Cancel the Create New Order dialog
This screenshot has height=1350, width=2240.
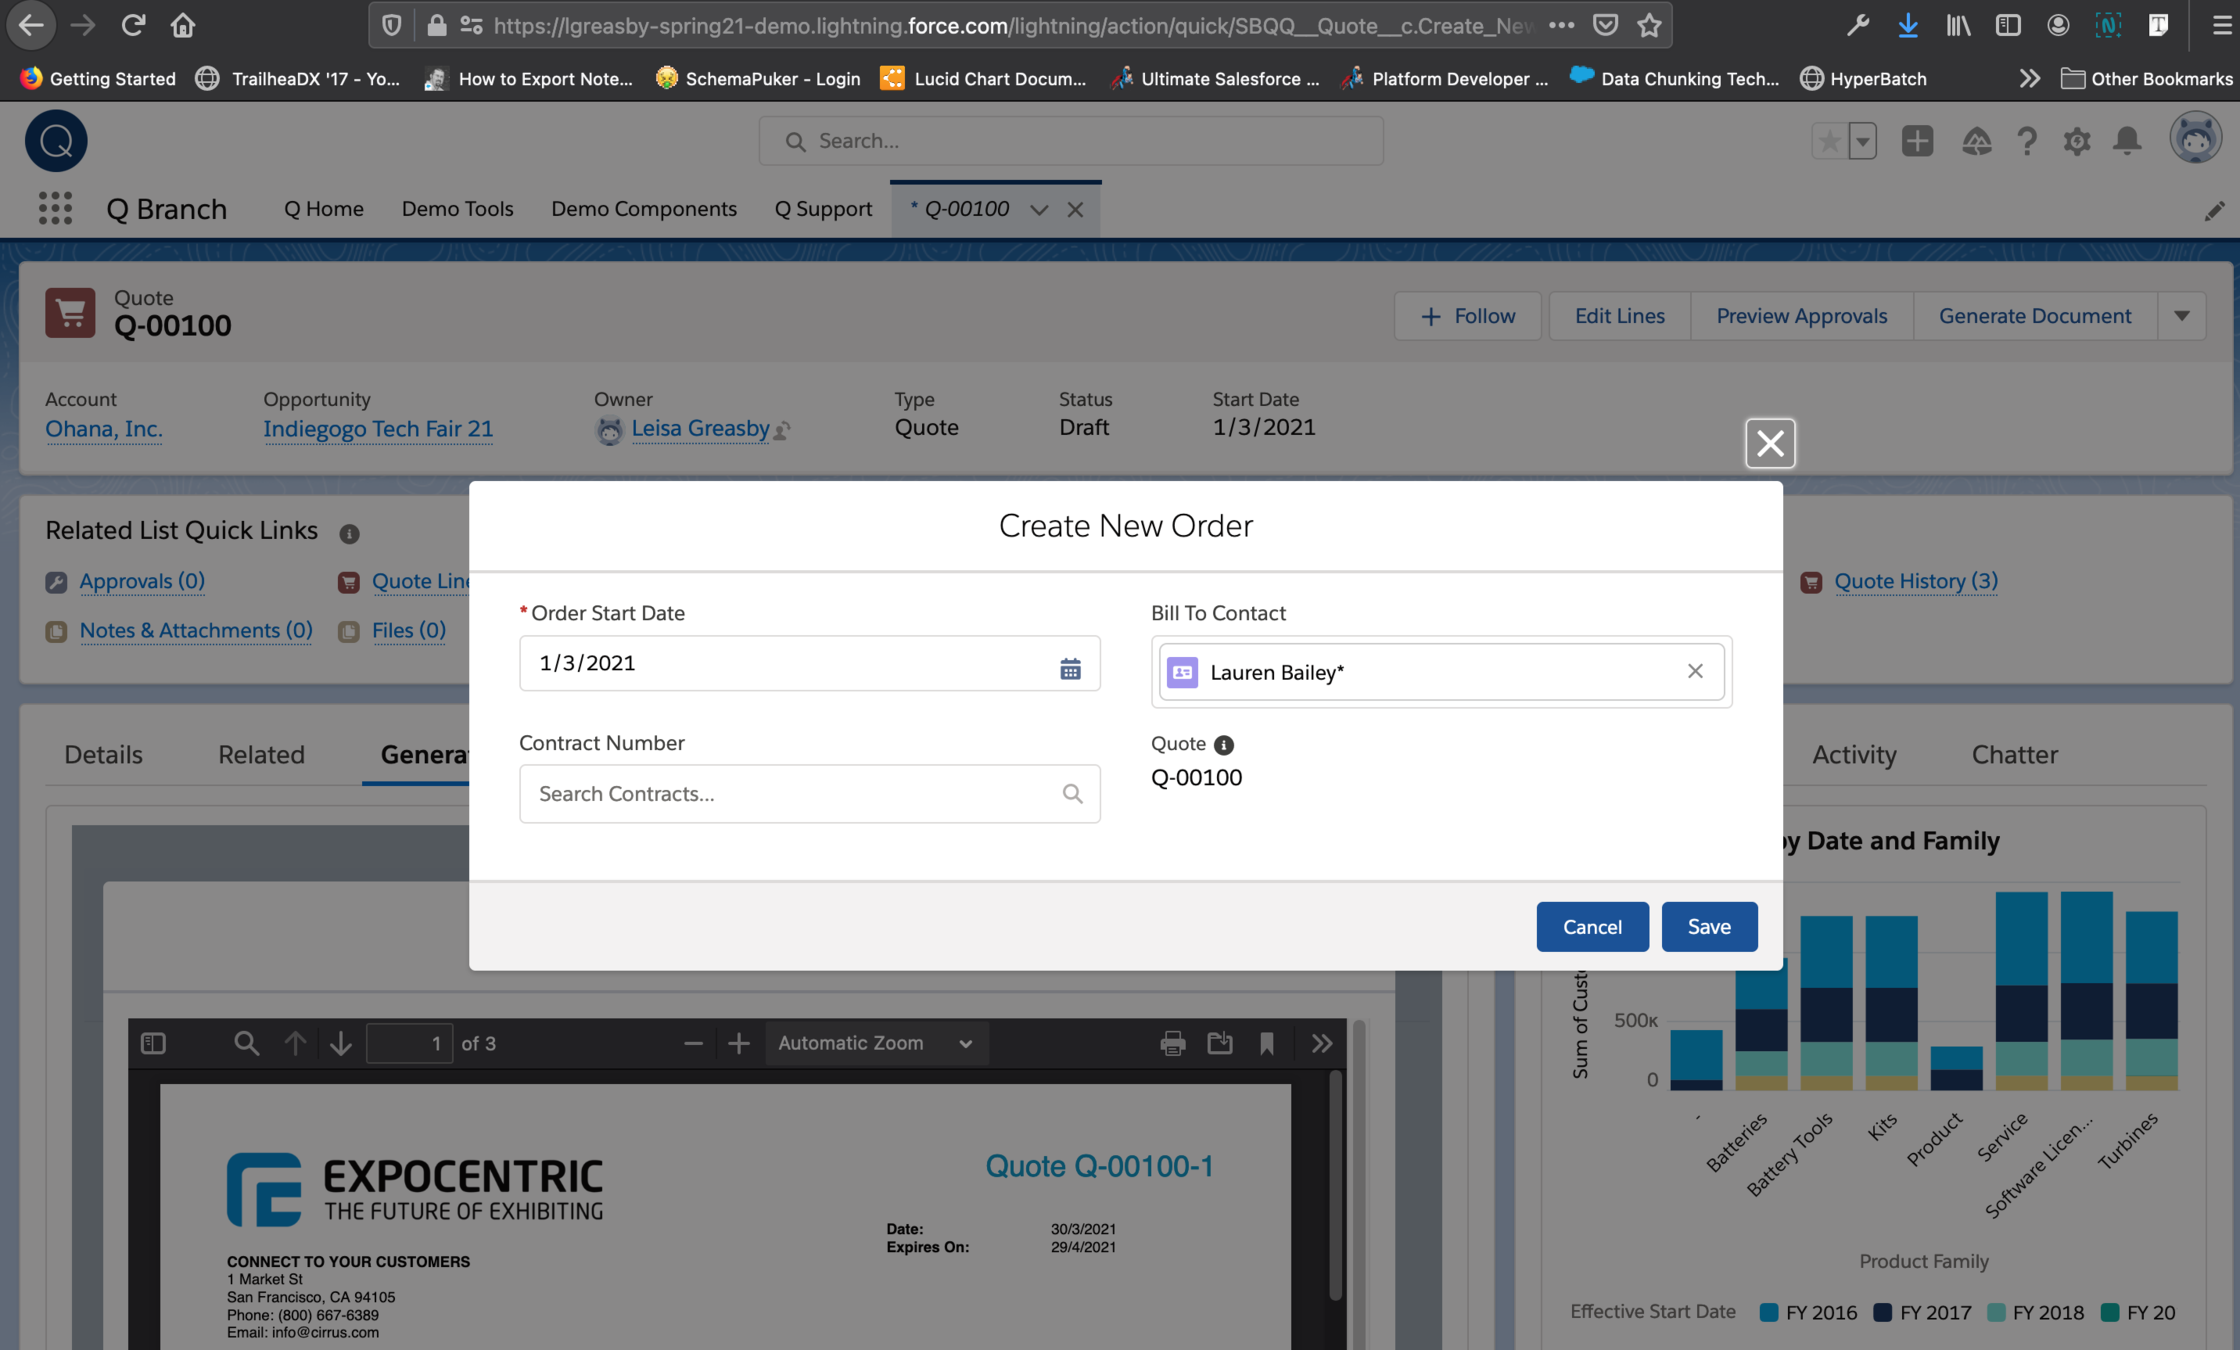(1592, 926)
